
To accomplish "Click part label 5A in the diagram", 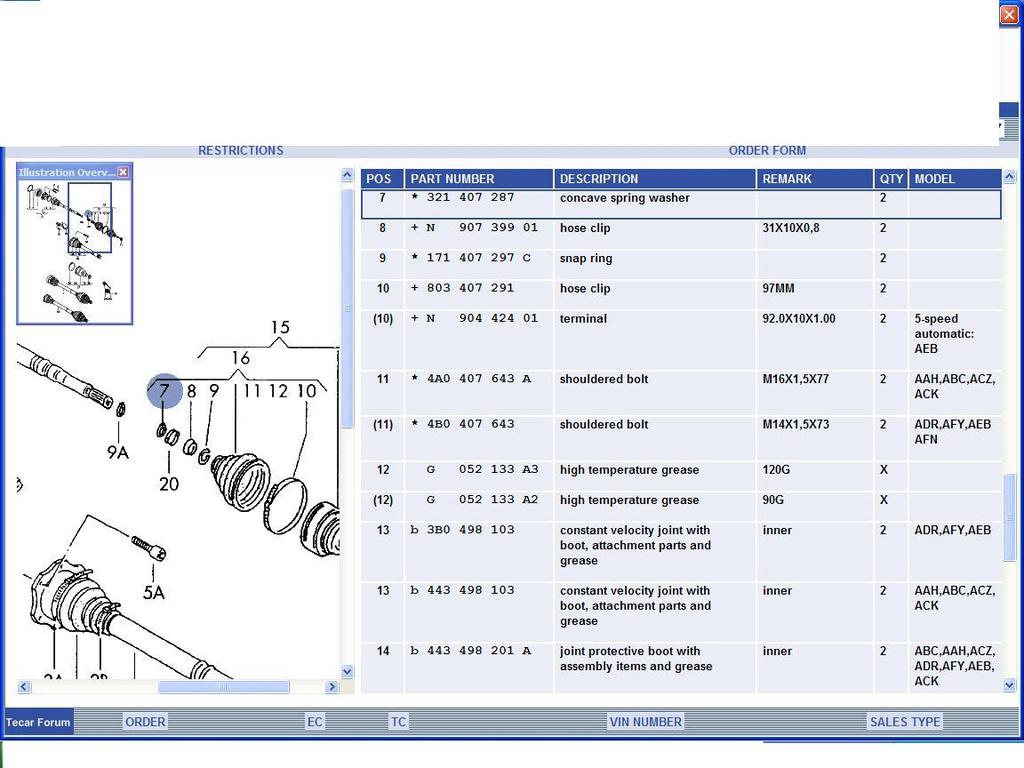I will point(153,592).
